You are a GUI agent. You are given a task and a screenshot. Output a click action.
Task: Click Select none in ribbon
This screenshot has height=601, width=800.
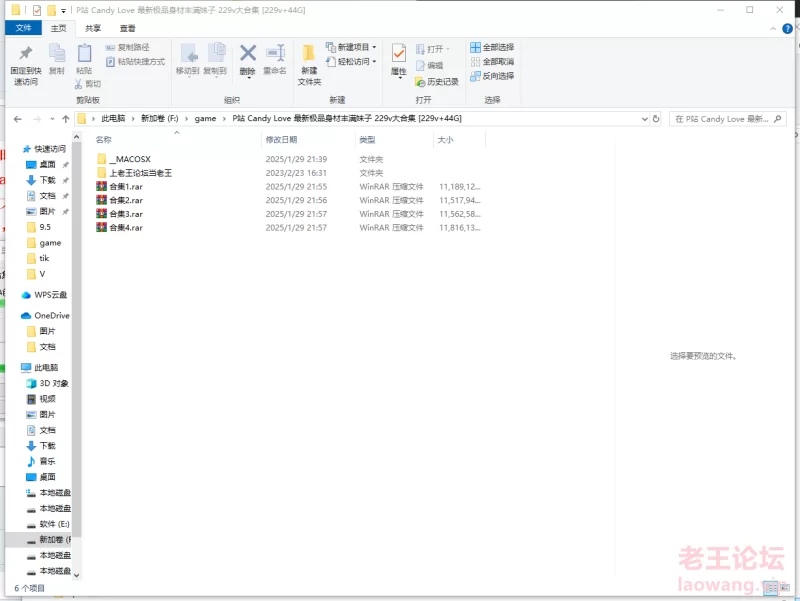click(492, 62)
